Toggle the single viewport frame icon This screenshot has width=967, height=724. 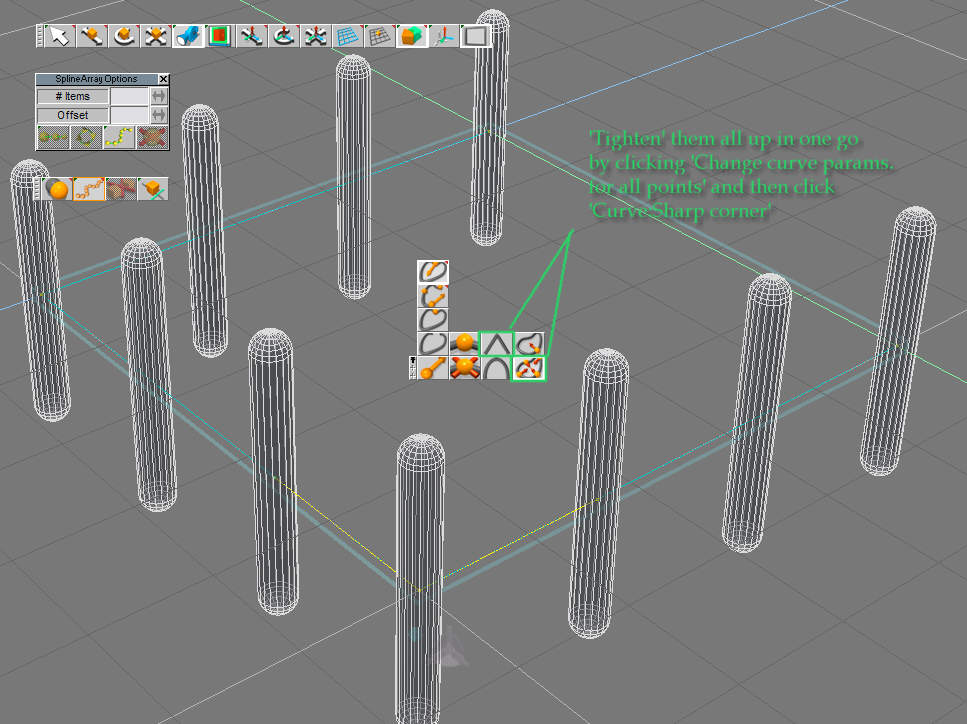(x=476, y=37)
